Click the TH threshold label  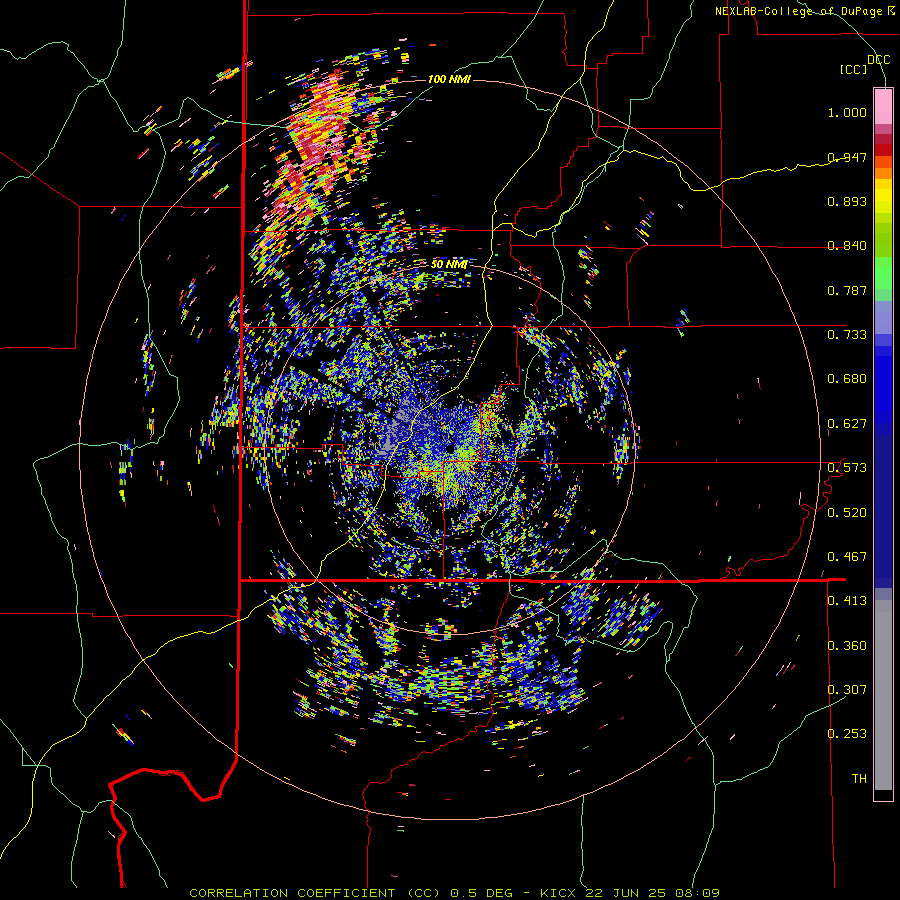pyautogui.click(x=859, y=778)
